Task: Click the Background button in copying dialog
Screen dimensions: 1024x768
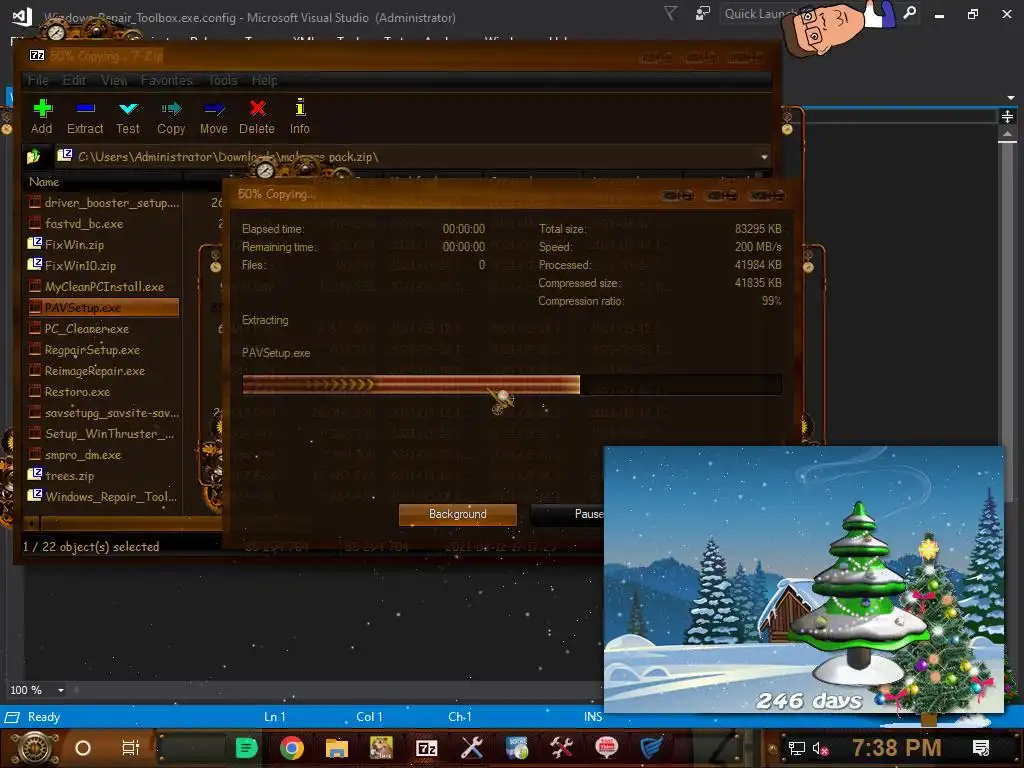Action: point(458,514)
